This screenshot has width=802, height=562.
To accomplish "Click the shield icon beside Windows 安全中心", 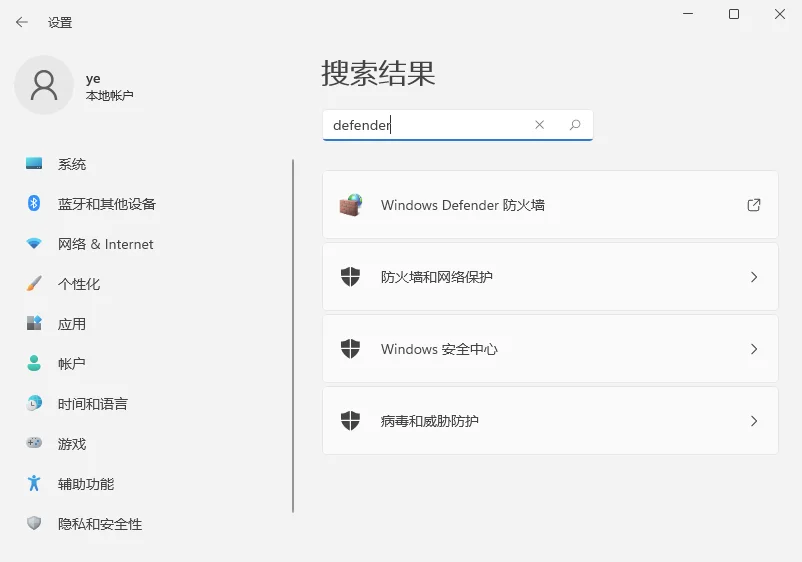I will click(x=350, y=349).
